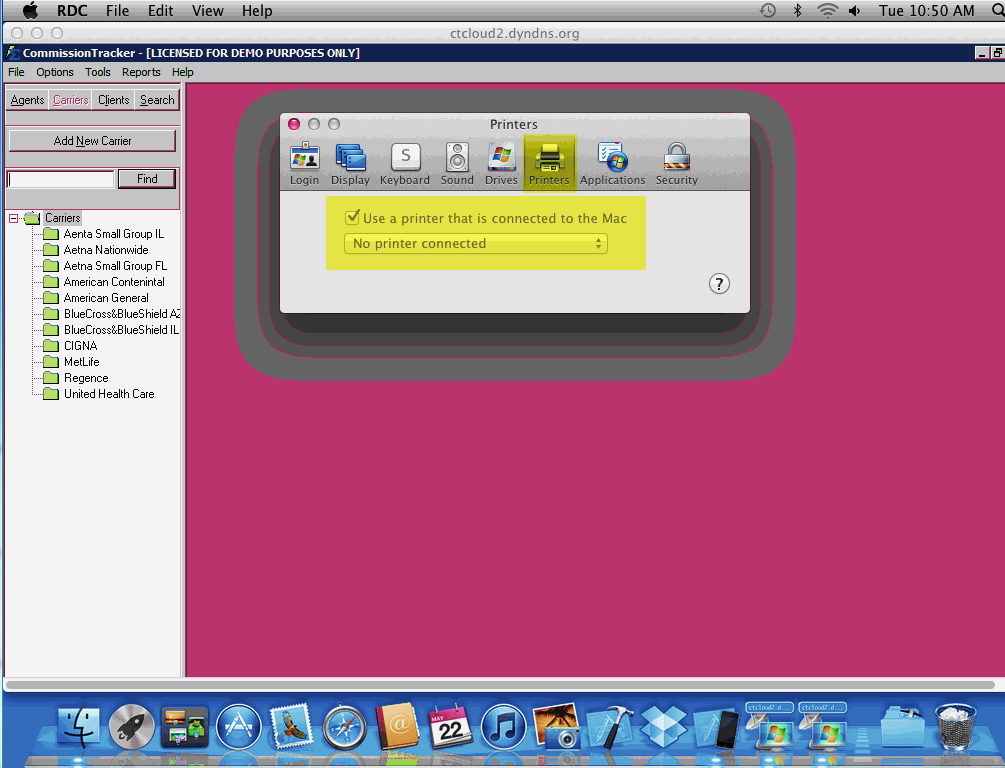
Task: Open the Applications preferences pane
Action: pos(612,164)
